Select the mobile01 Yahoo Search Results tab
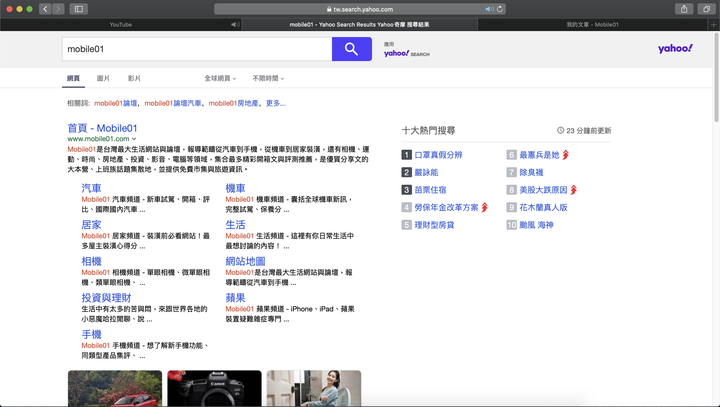This screenshot has height=407, width=720. click(x=360, y=24)
